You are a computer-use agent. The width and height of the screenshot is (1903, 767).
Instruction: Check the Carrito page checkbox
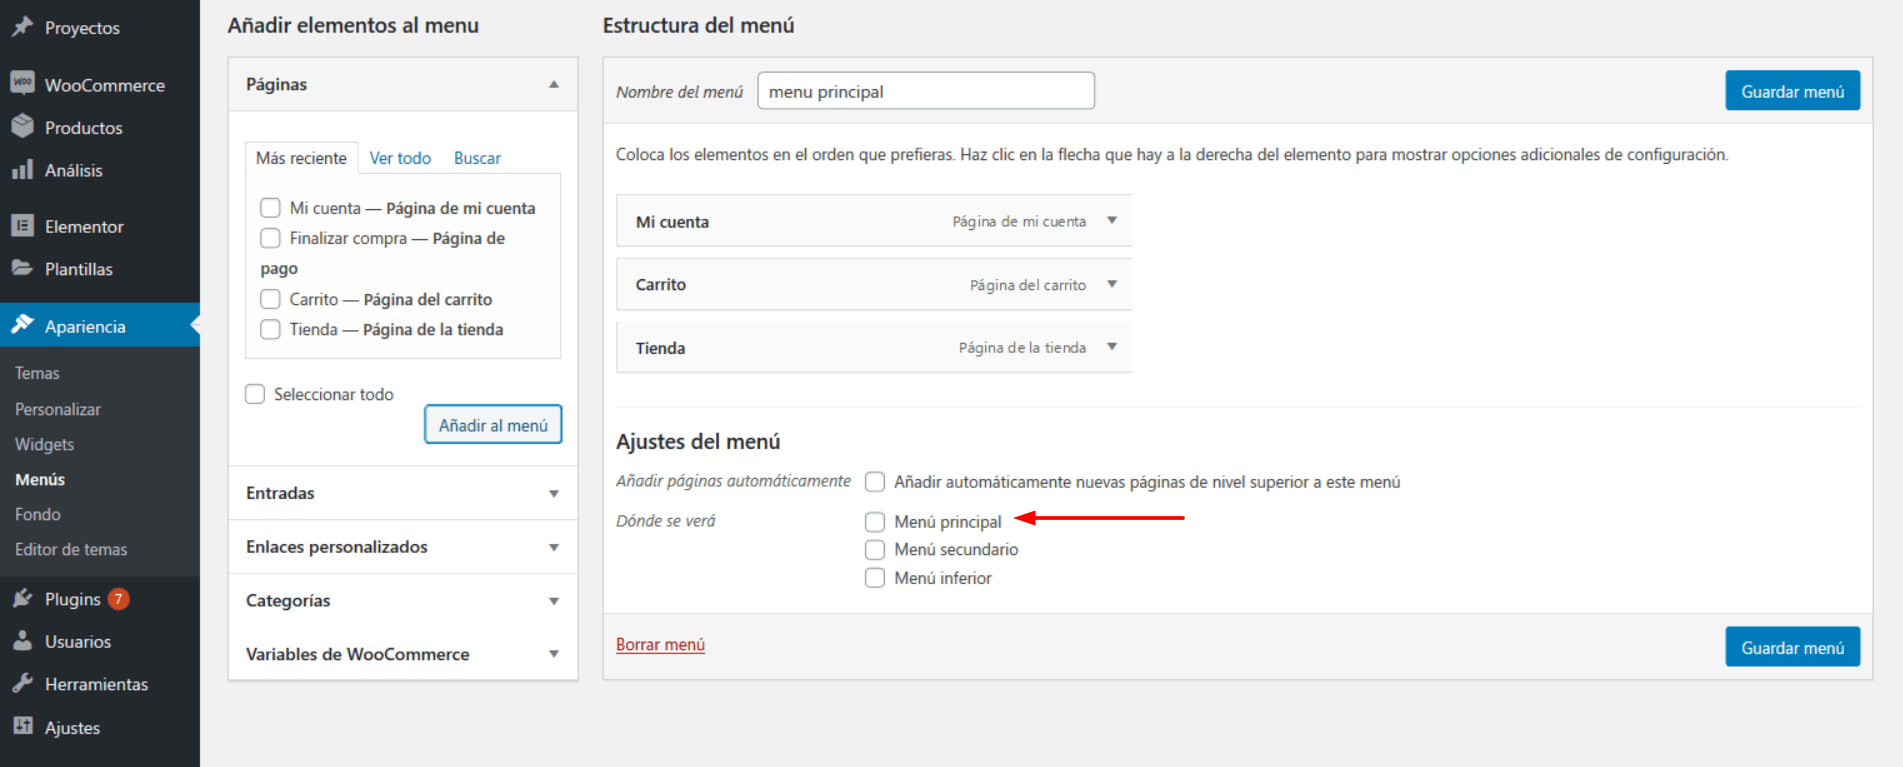[270, 299]
